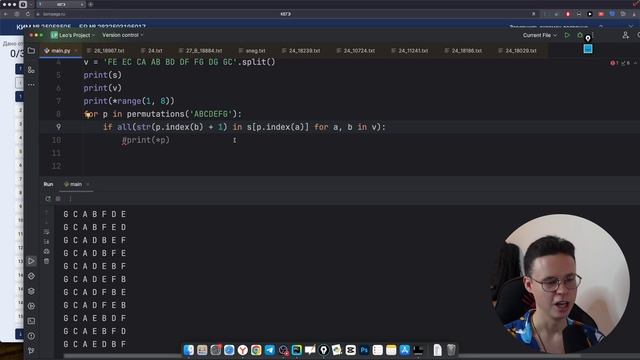Open new tab button in browser window
Viewport: 640px width, 360px height.
pos(91,4)
